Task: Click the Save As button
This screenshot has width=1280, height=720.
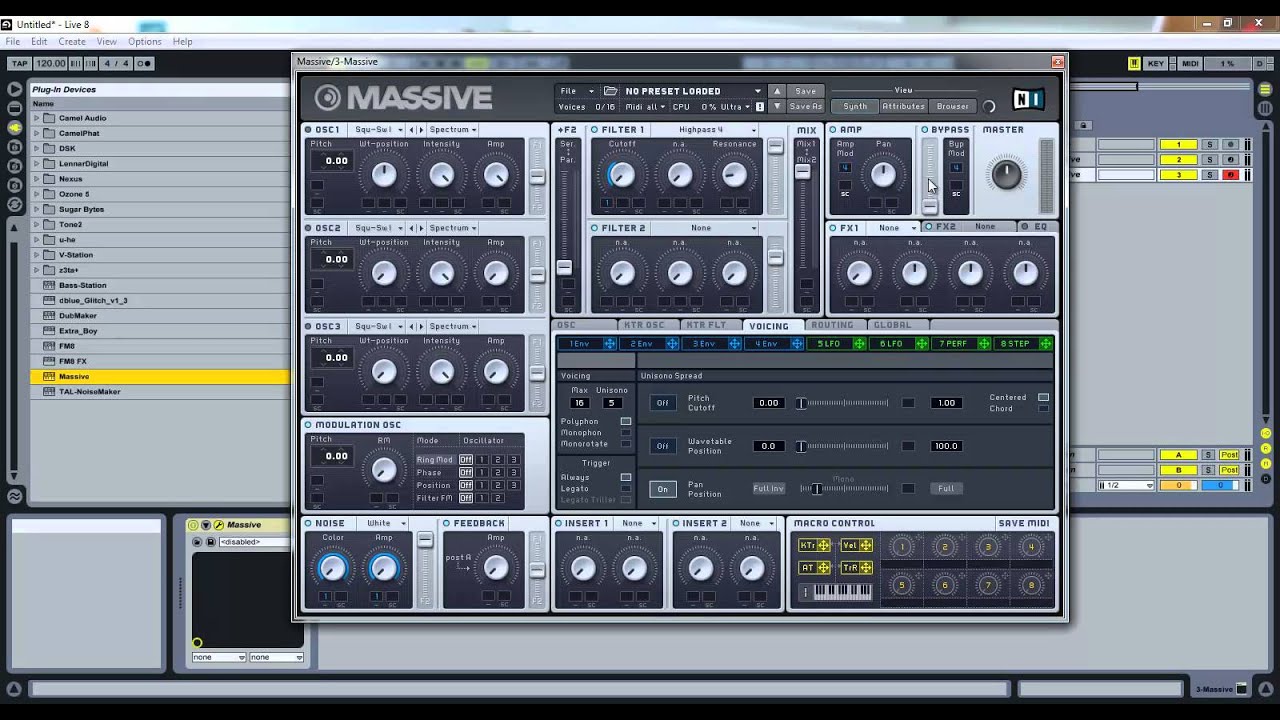Action: pos(805,106)
